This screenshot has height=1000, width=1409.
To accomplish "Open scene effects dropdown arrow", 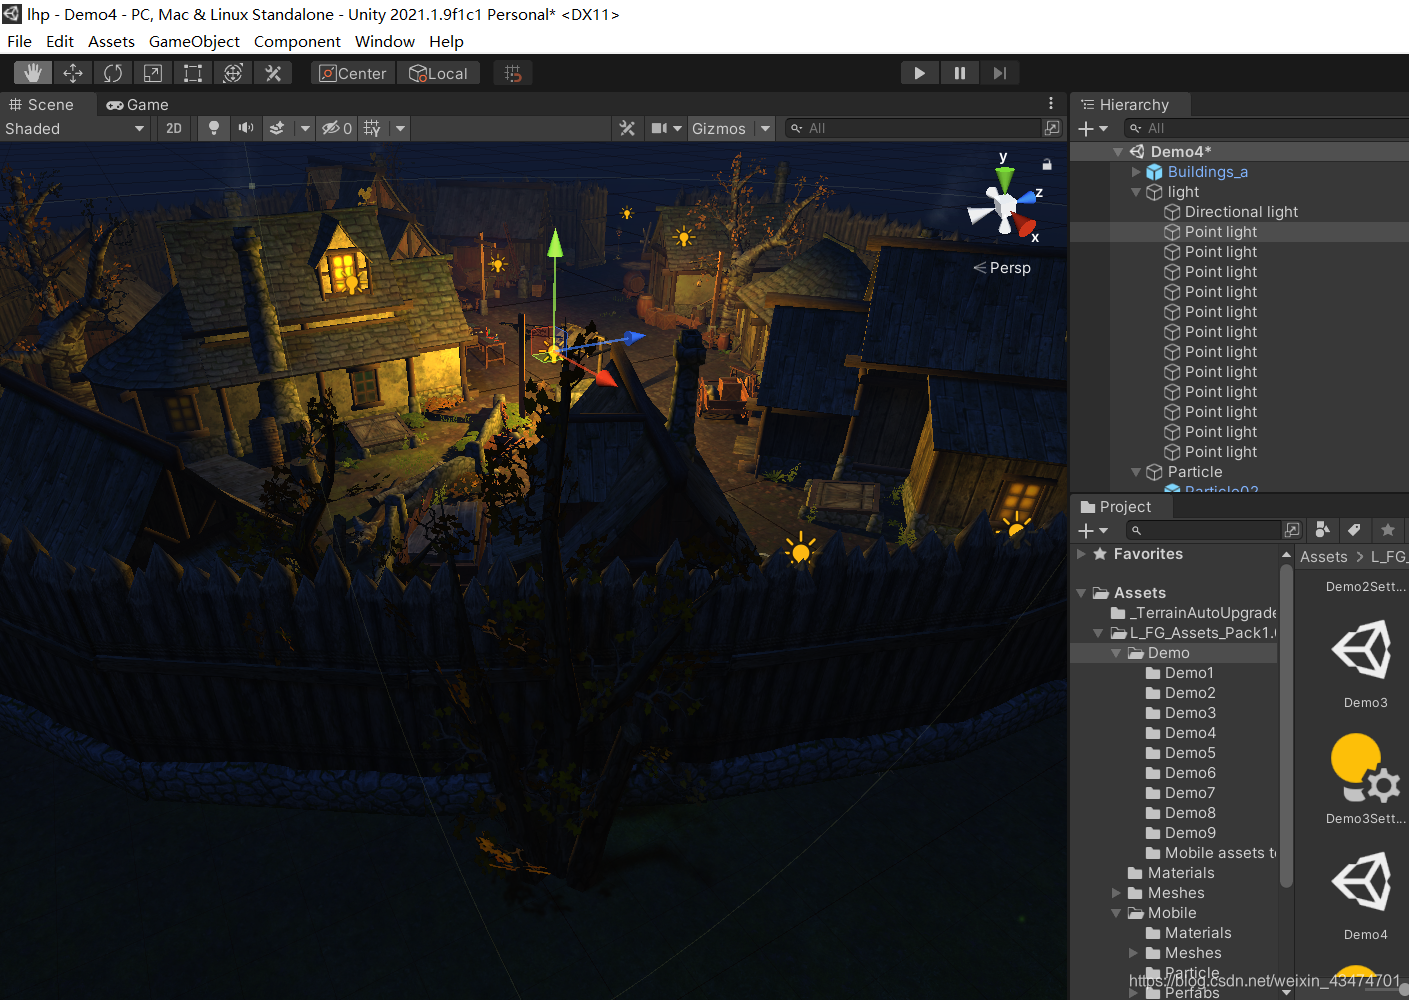I will pyautogui.click(x=305, y=128).
